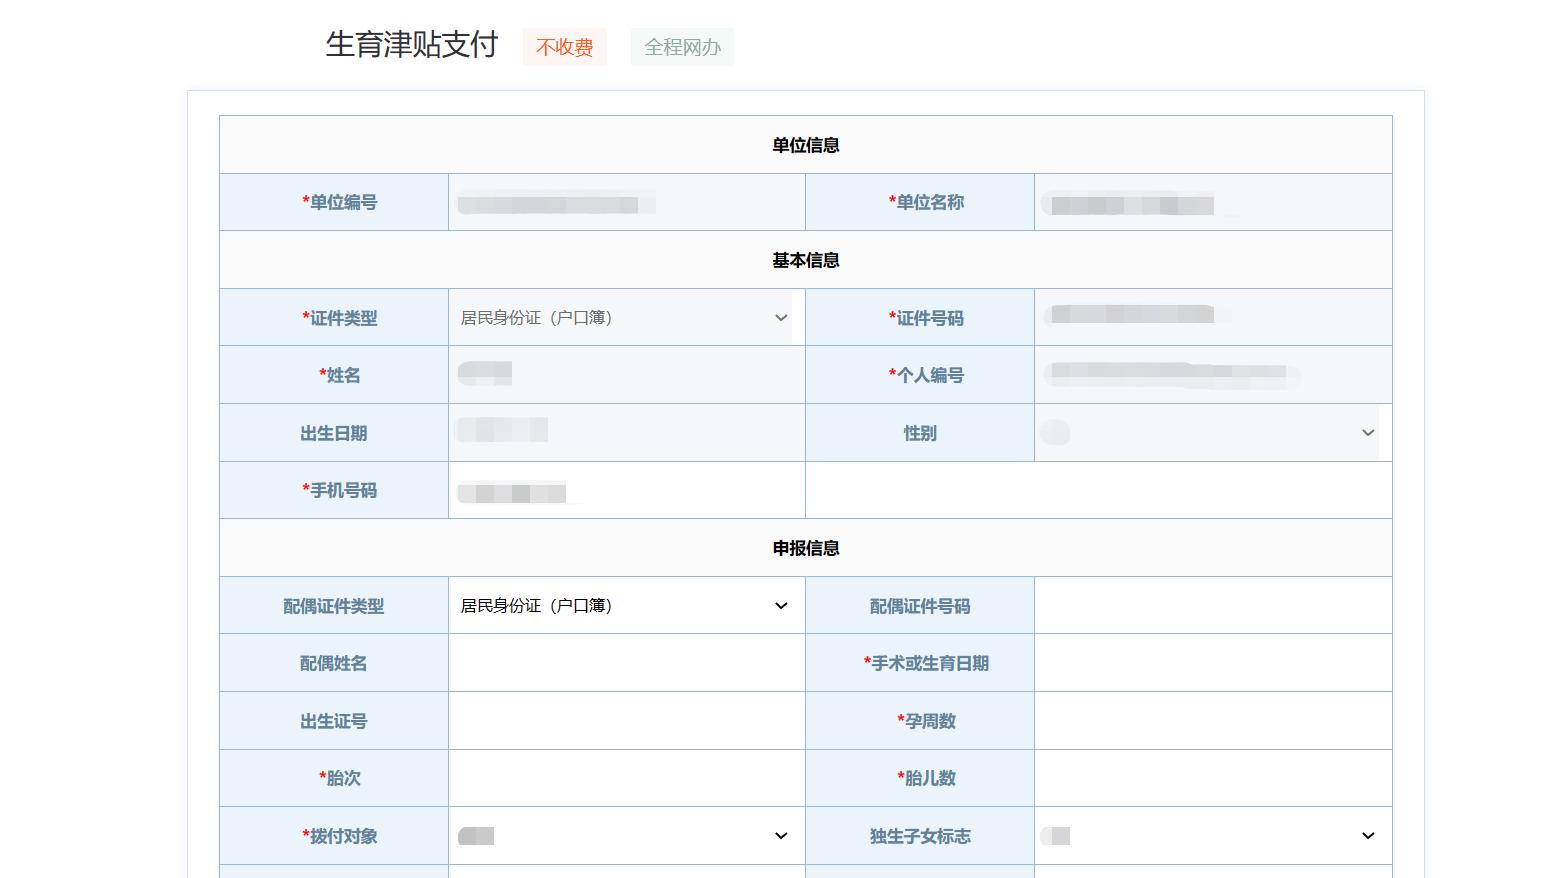Click the 出生证号 entry field

[626, 720]
